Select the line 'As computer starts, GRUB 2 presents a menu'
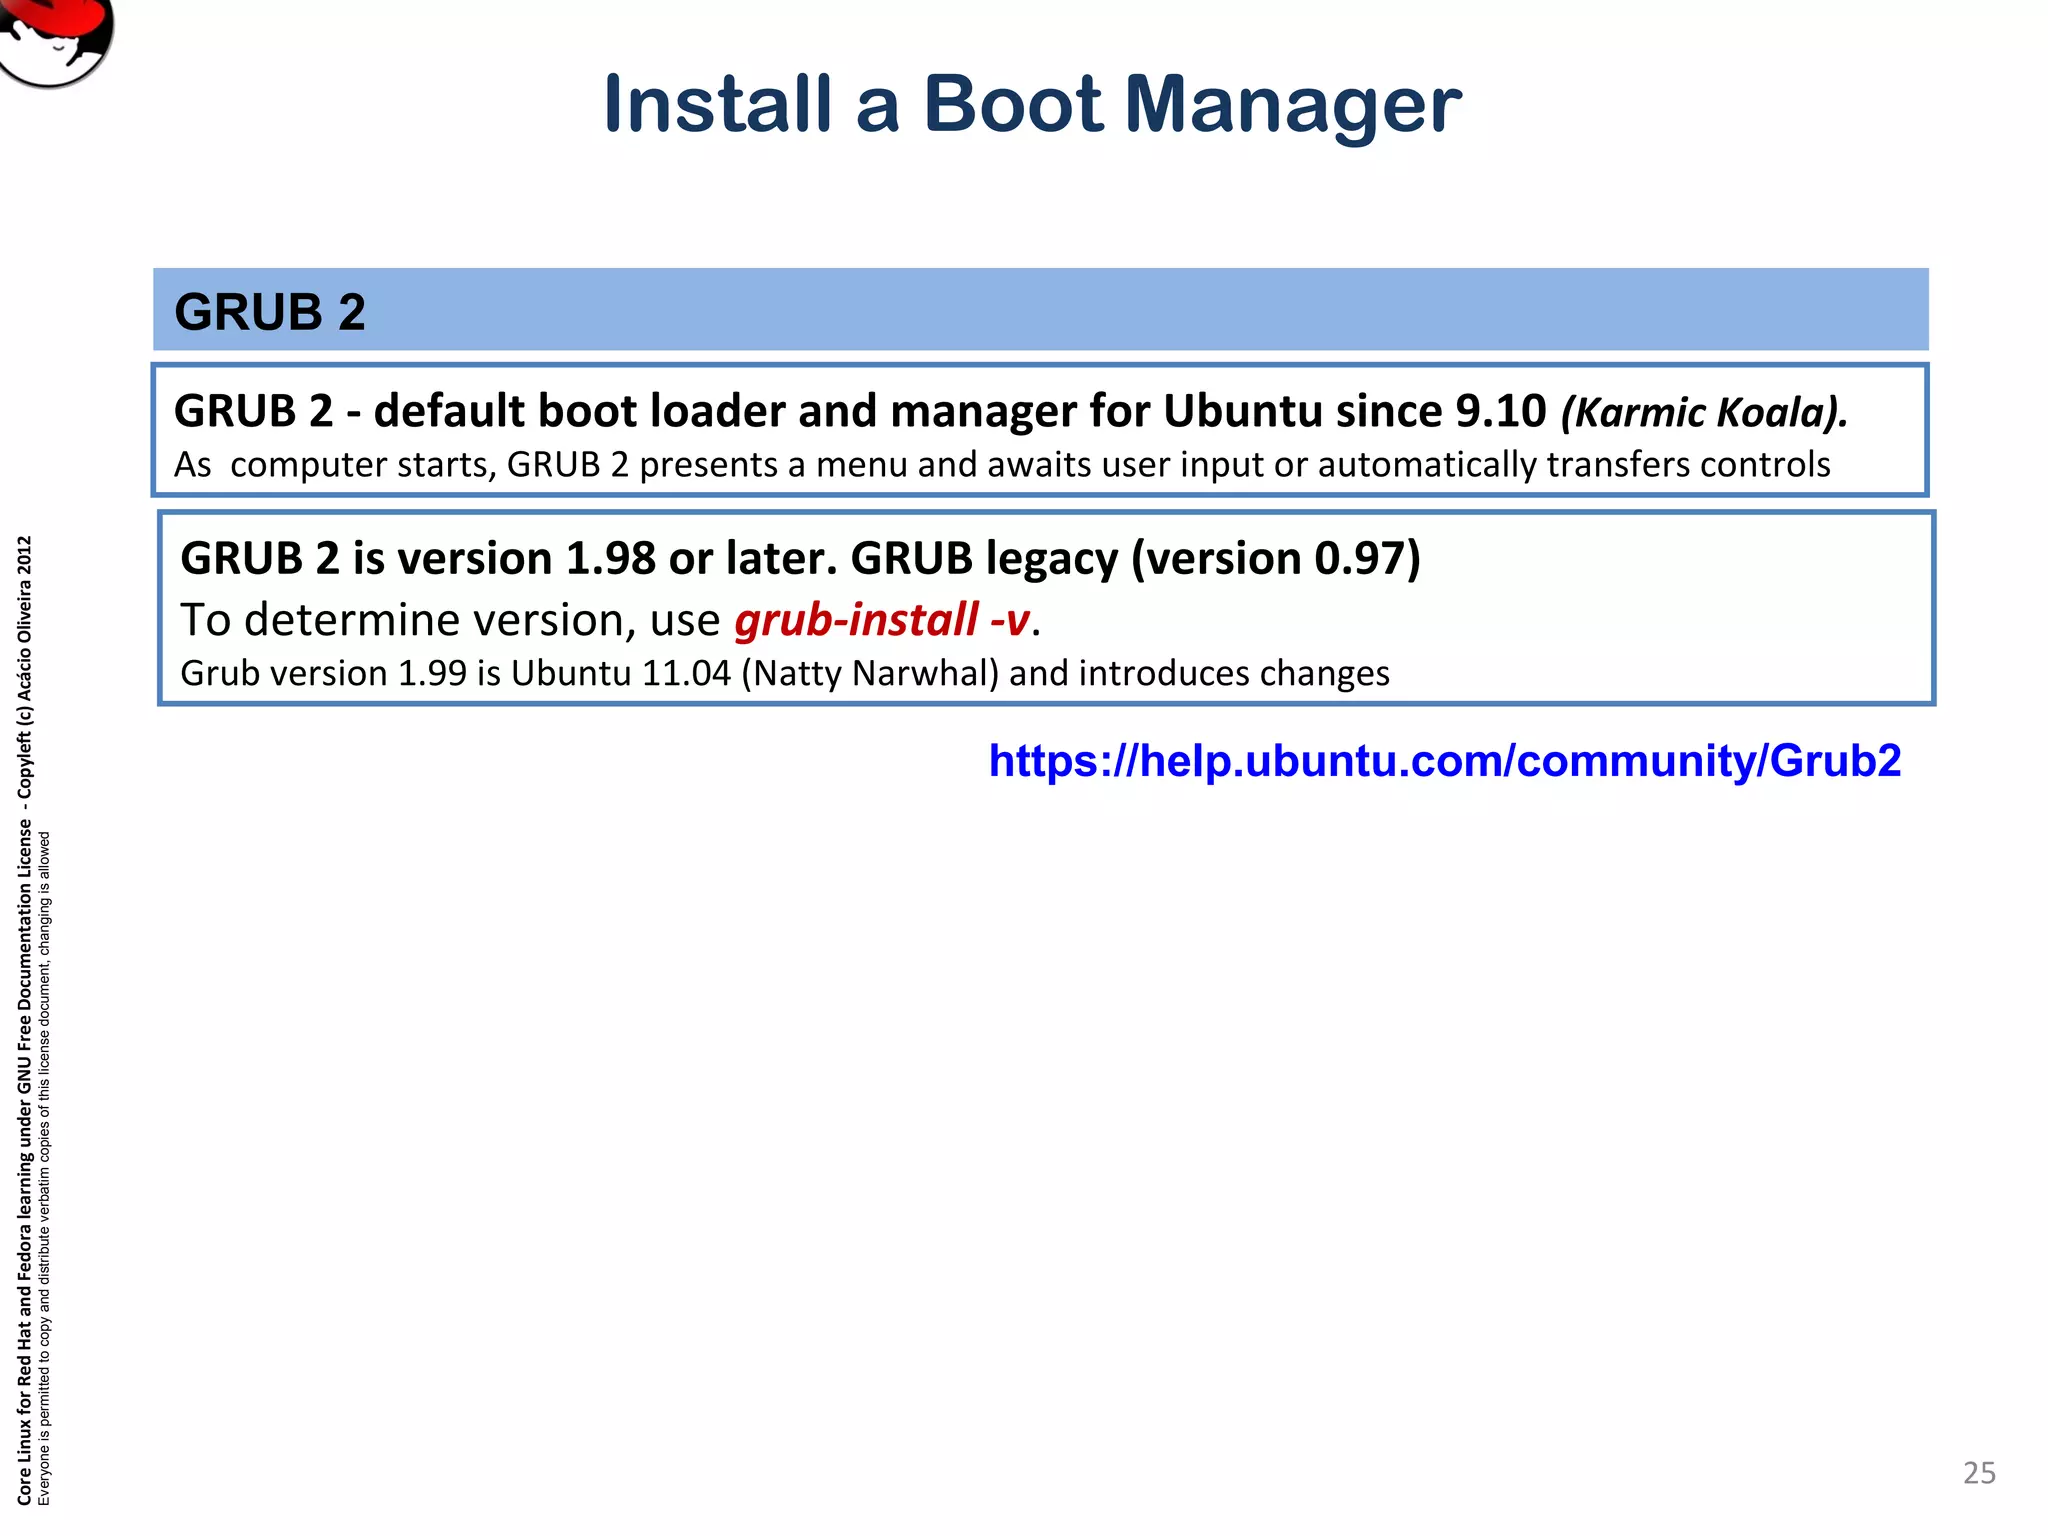Screen dimensions: 2048x1536 [1002, 465]
